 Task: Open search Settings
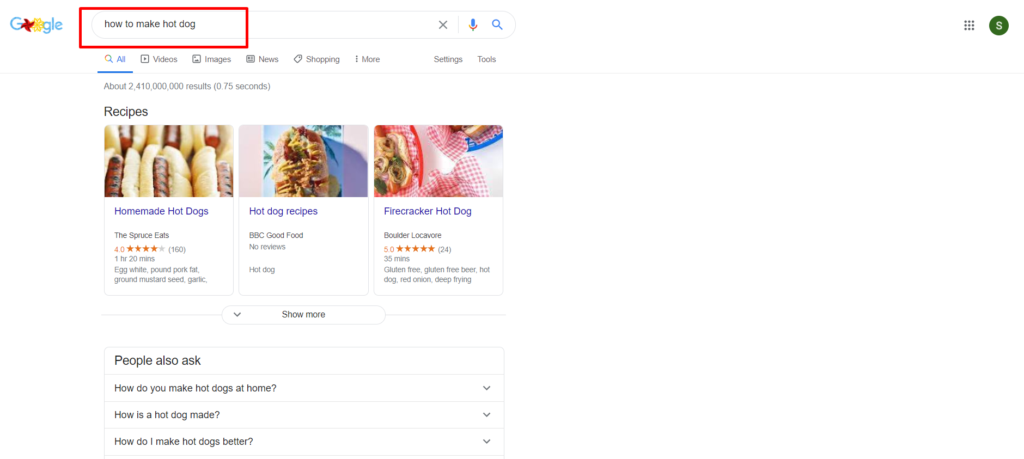click(448, 59)
